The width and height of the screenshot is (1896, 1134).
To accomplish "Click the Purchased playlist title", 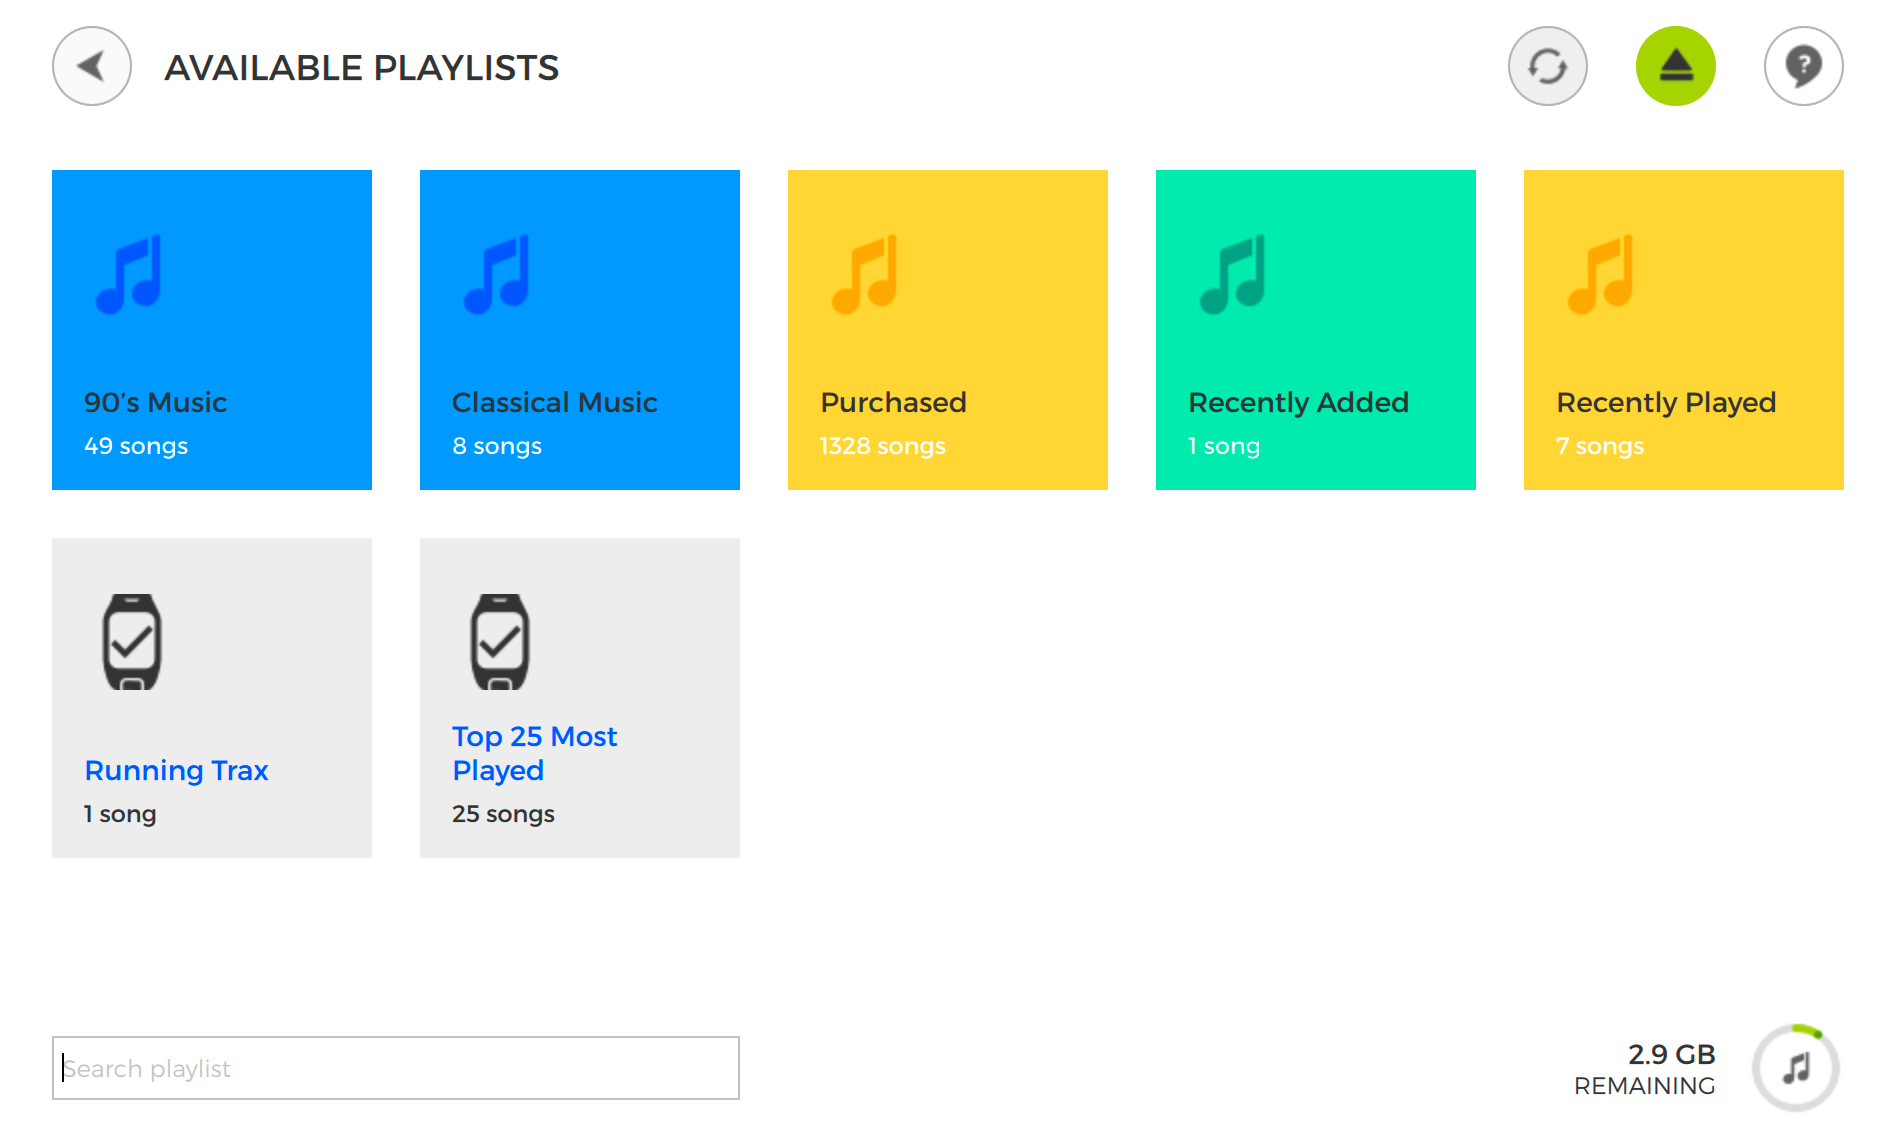I will (893, 402).
